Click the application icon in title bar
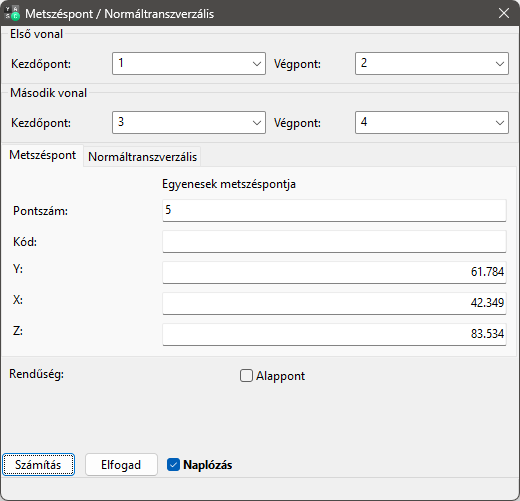This screenshot has width=520, height=501. click(12, 13)
